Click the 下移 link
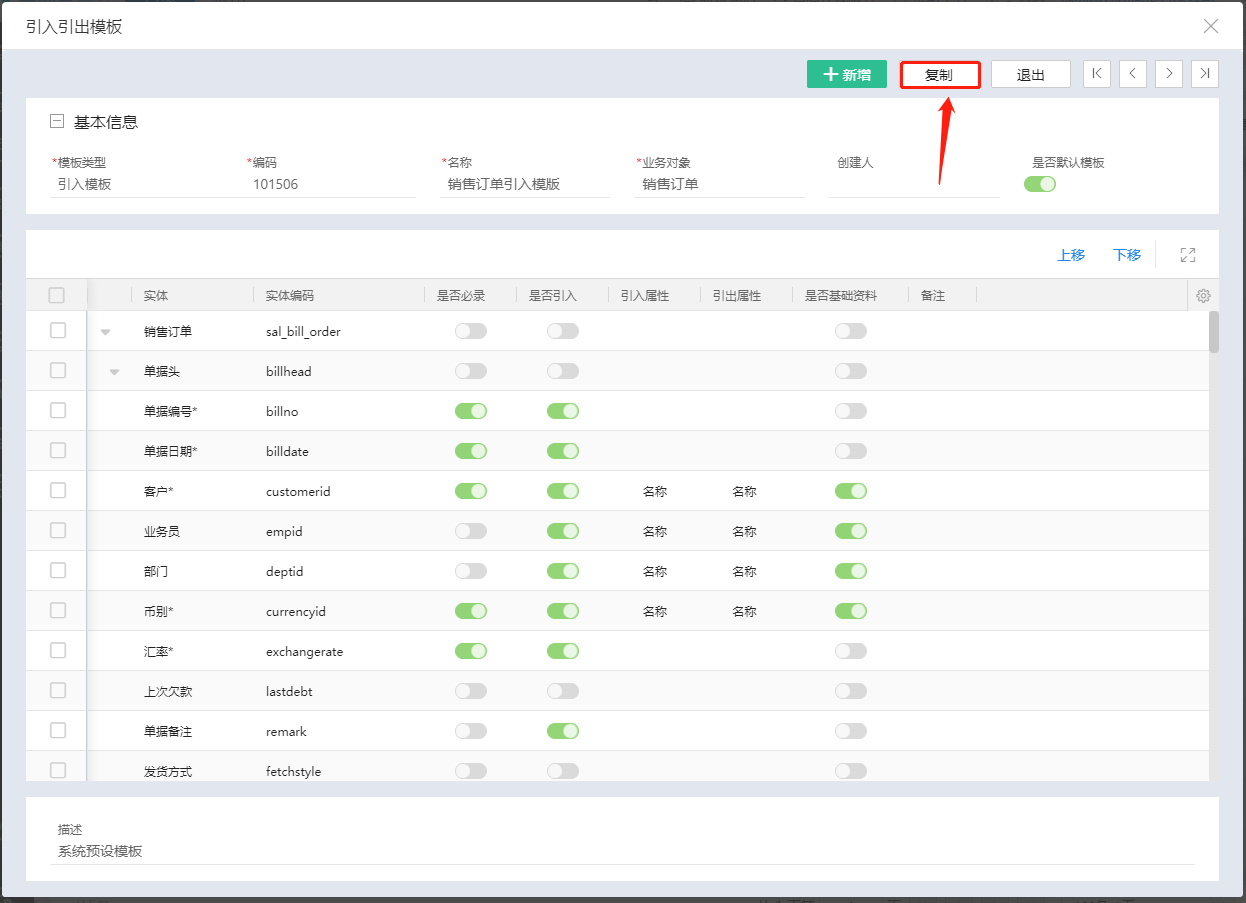Screen dimensions: 1246x903 [x=1127, y=255]
